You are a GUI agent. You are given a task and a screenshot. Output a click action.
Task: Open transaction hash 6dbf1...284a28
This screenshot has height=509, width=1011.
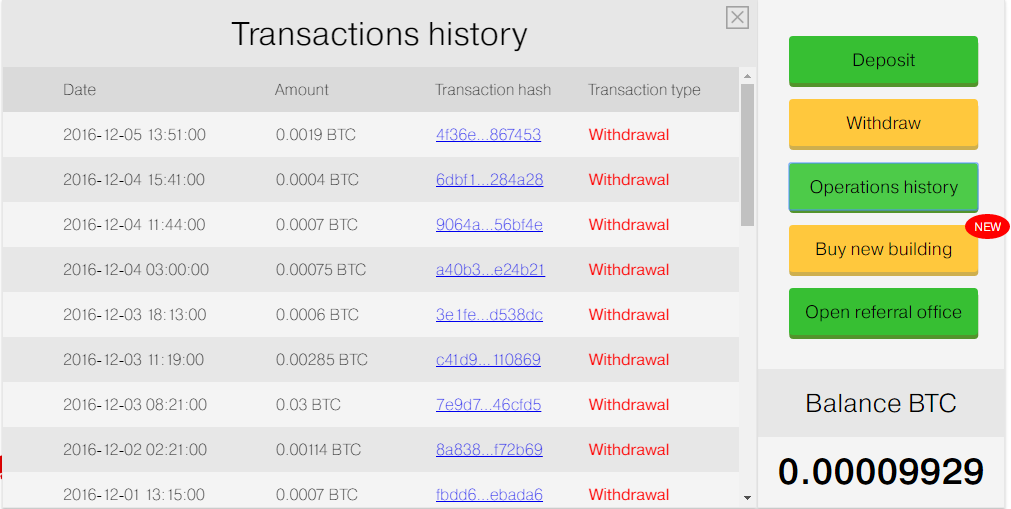tap(489, 180)
